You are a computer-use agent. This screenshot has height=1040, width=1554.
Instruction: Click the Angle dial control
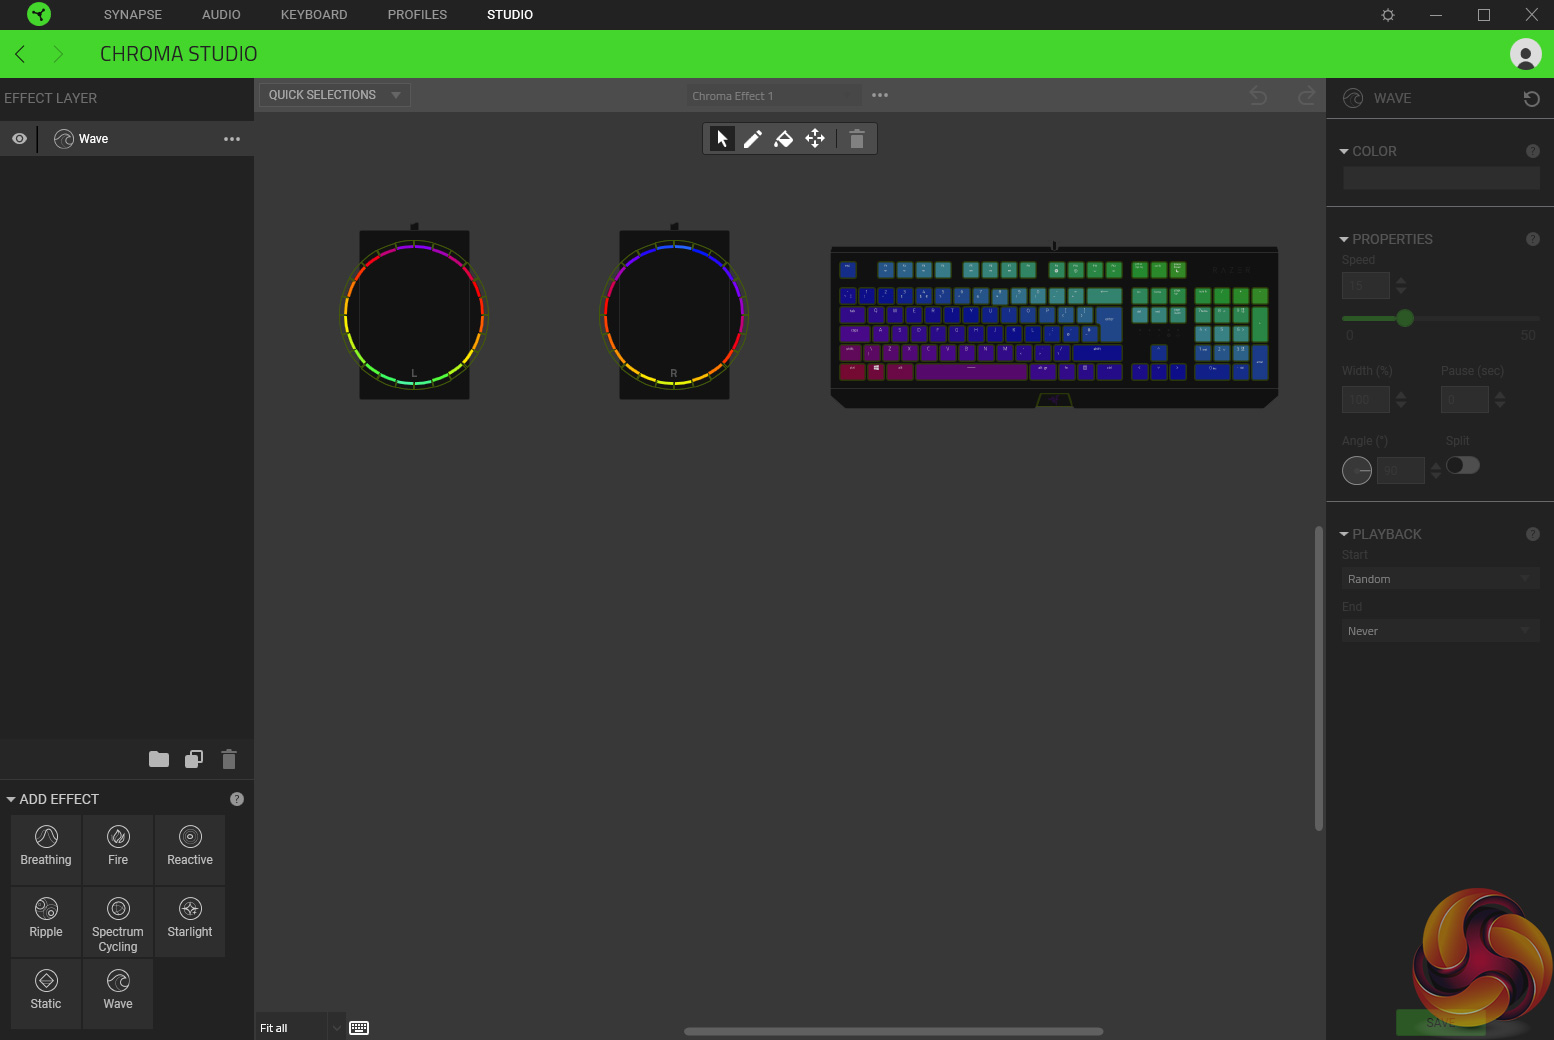click(1357, 470)
